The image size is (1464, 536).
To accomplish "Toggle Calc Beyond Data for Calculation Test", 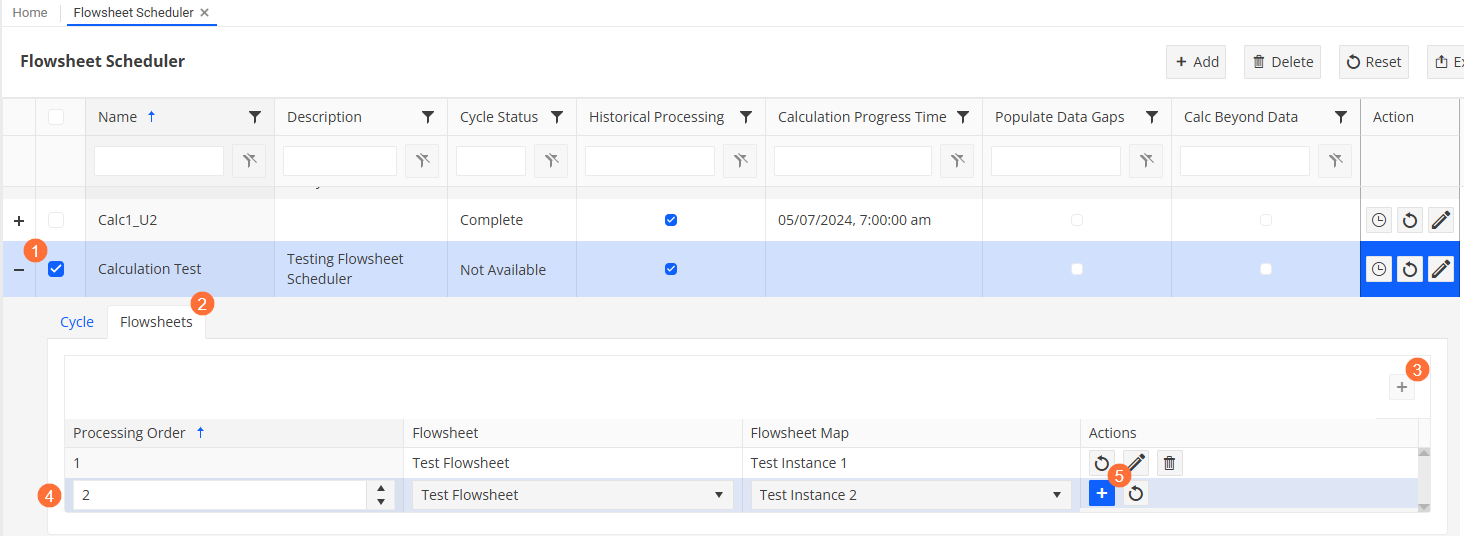I will pos(1266,269).
